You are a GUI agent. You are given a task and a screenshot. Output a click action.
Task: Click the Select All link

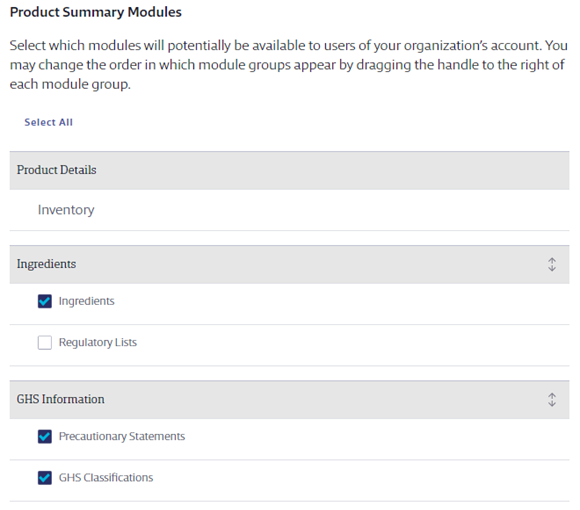pyautogui.click(x=48, y=122)
